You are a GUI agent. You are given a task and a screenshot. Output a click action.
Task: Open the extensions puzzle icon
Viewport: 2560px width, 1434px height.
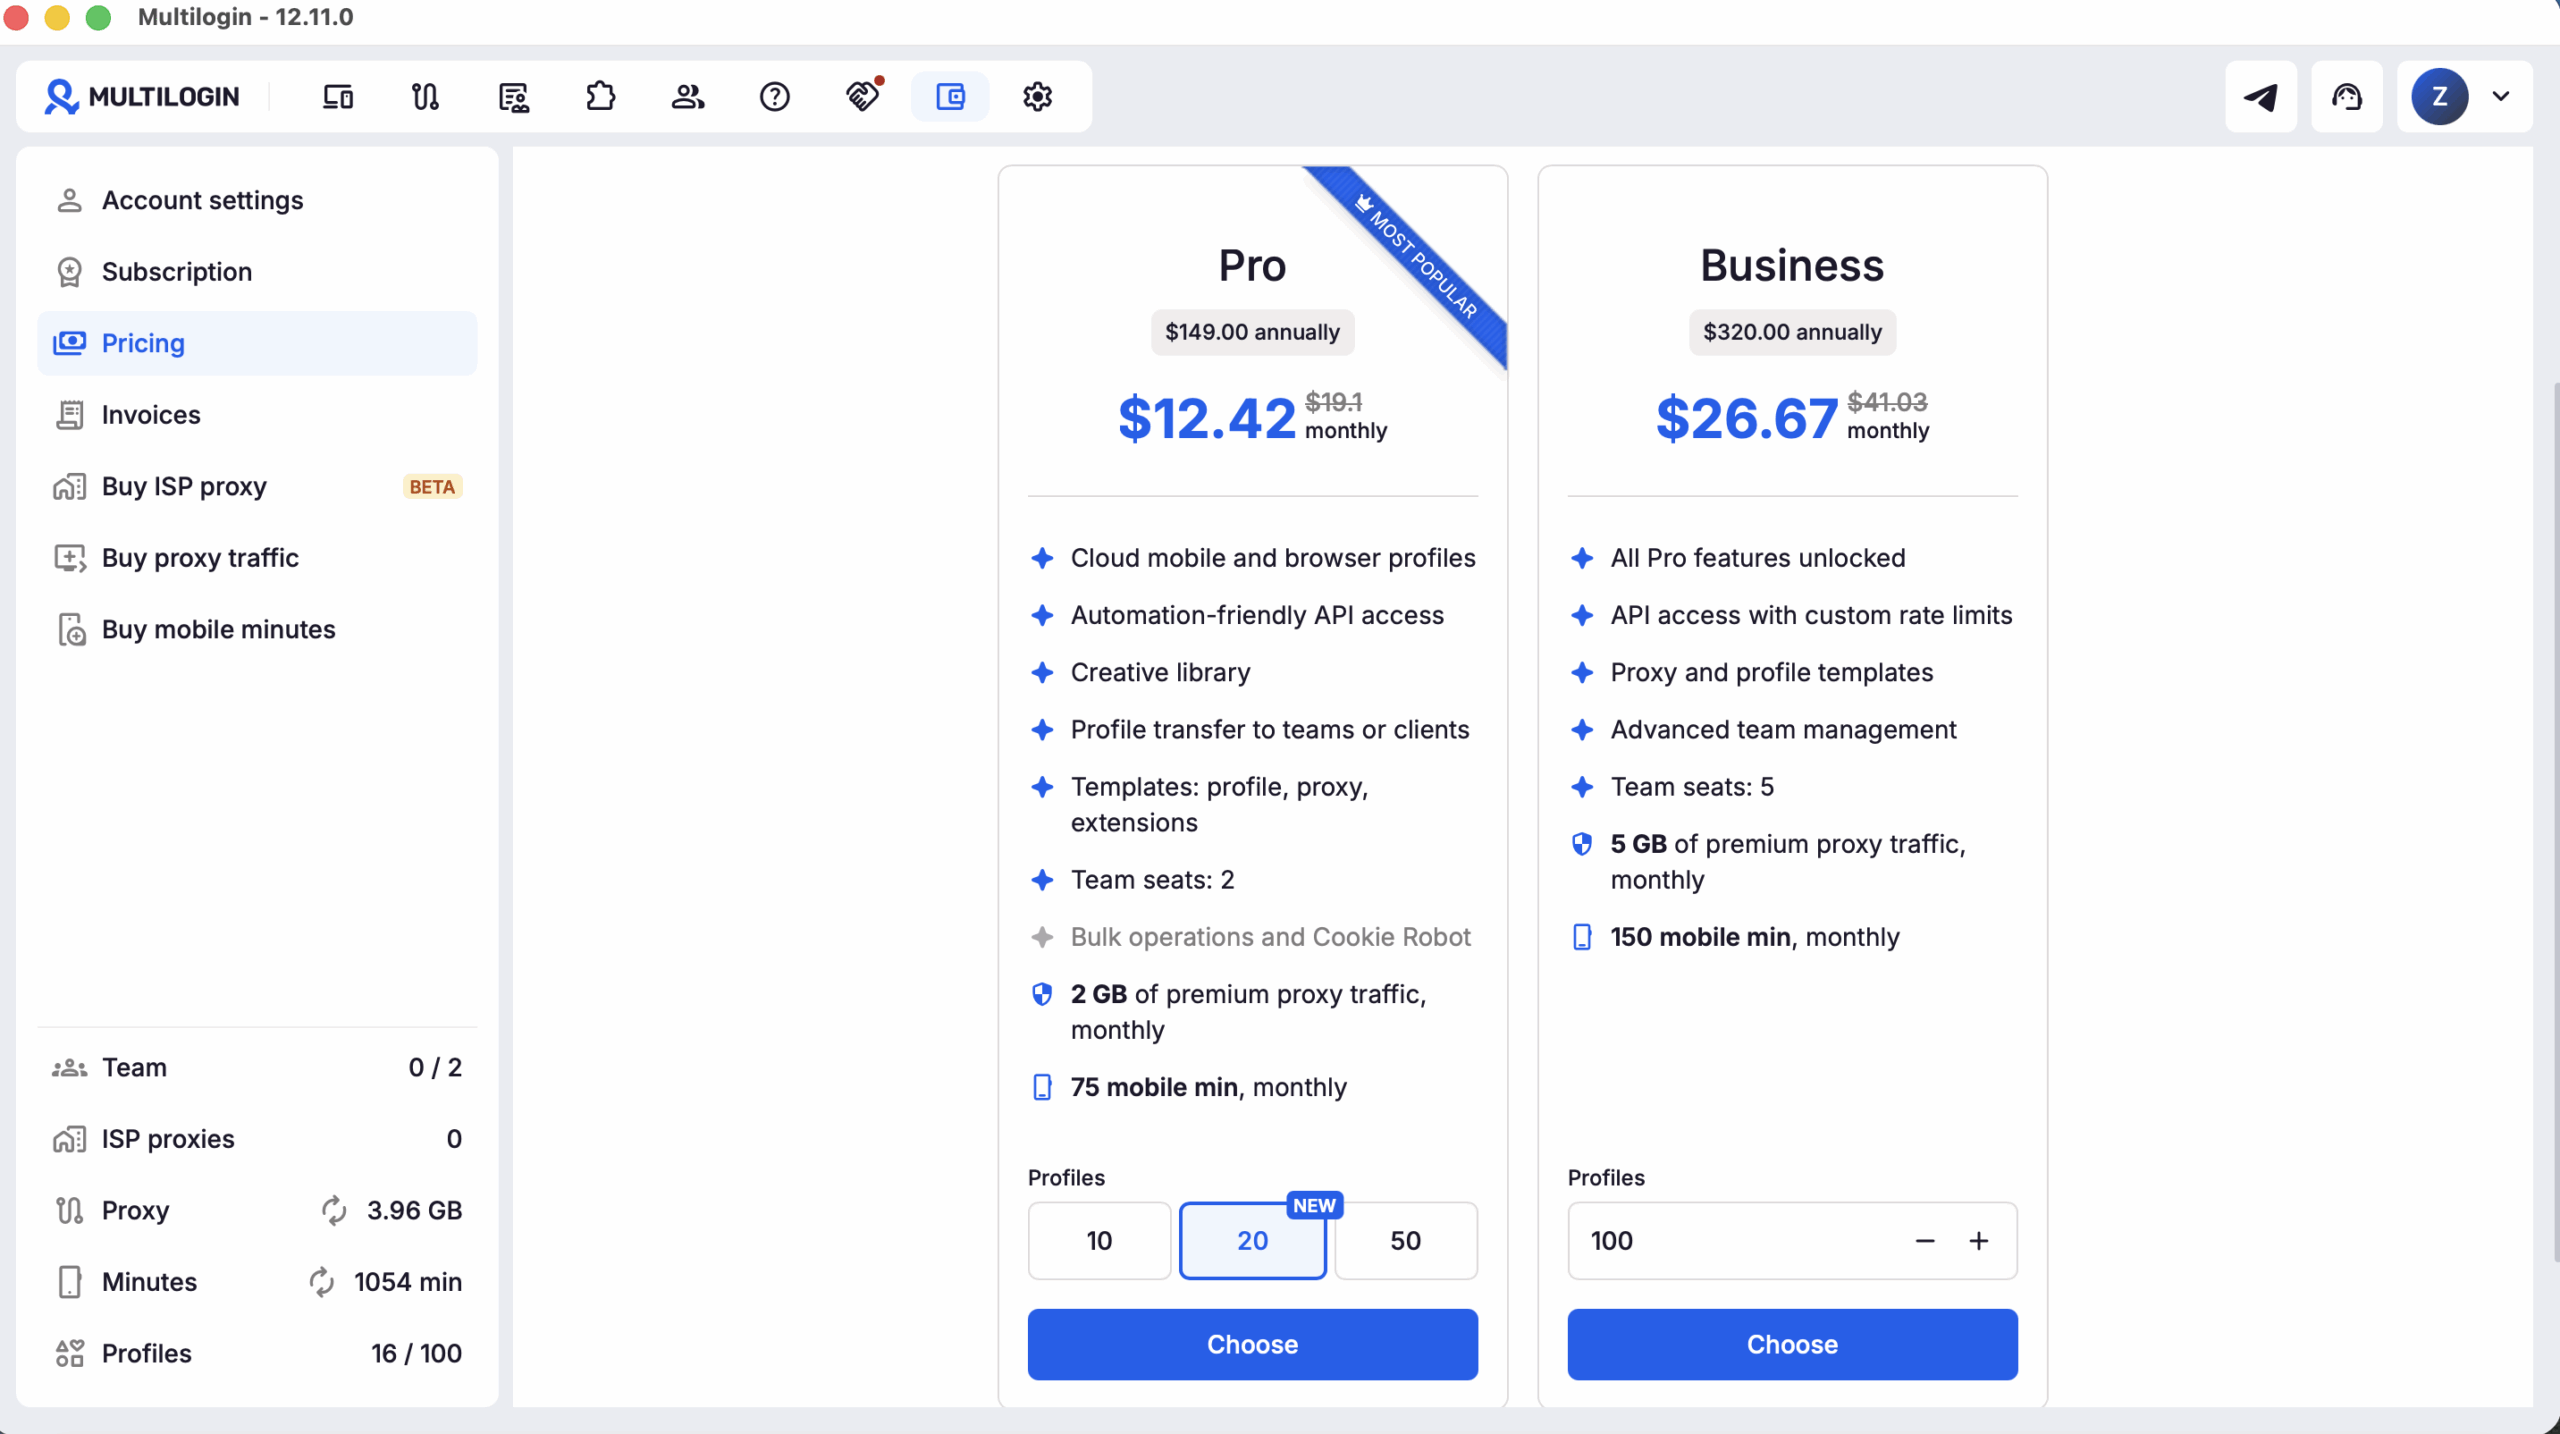click(x=600, y=97)
